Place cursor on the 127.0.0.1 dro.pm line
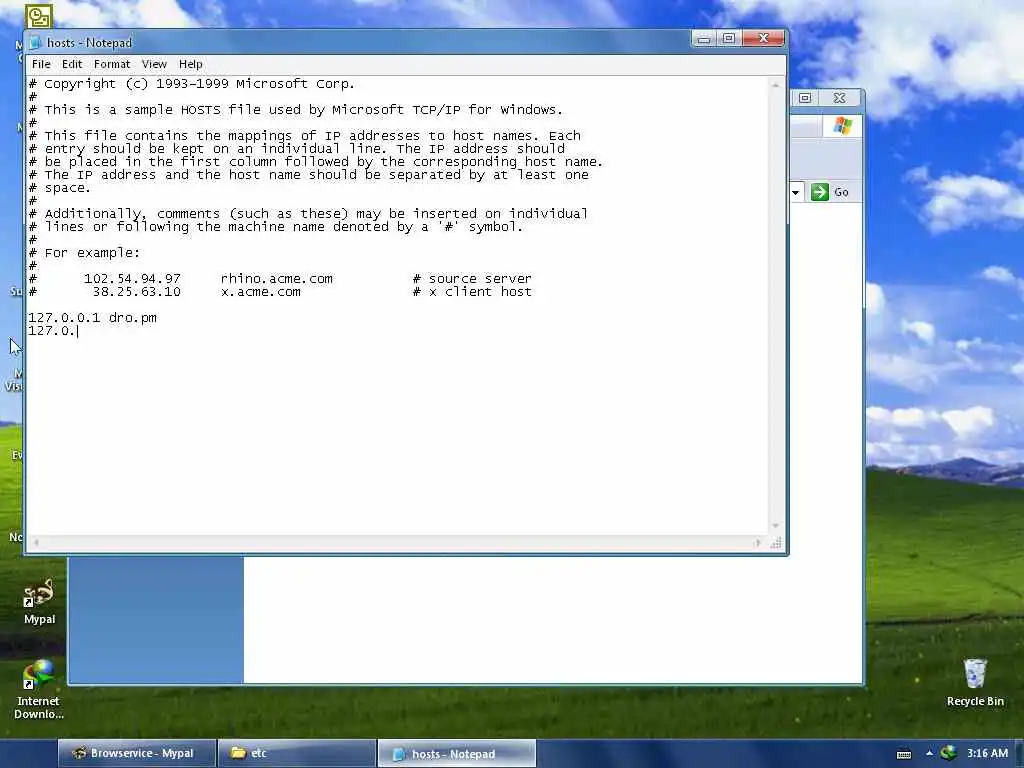The image size is (1024, 768). tap(92, 318)
